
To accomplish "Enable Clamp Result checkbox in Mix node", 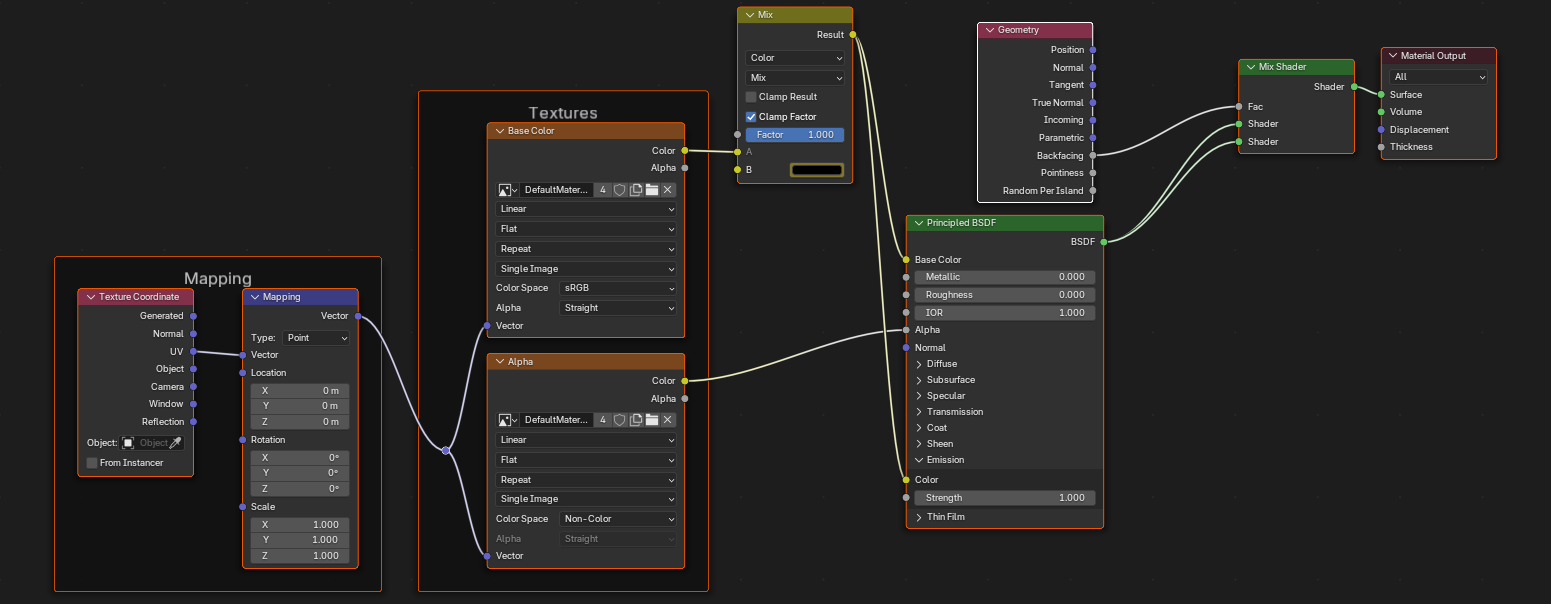I will (x=751, y=97).
